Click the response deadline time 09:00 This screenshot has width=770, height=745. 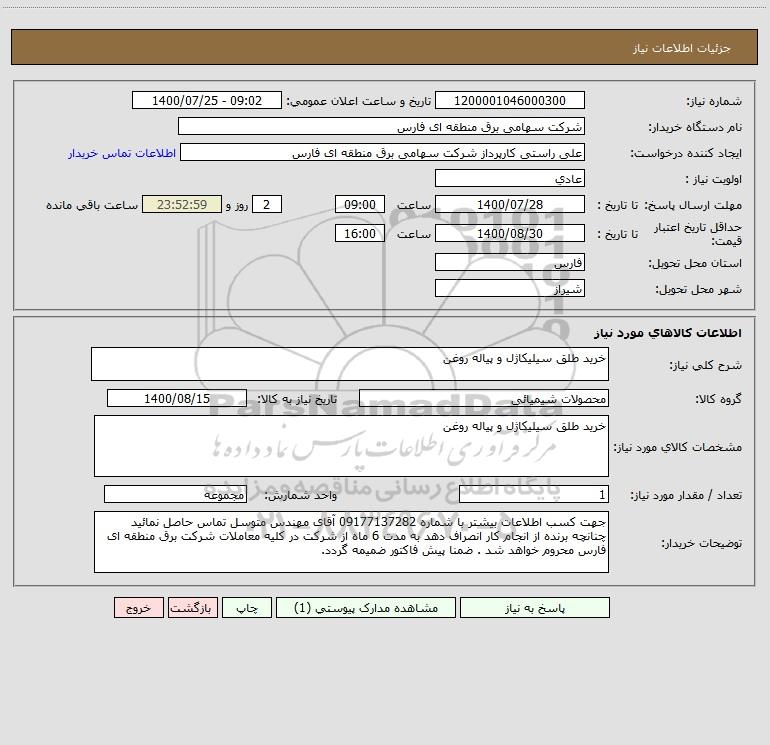coord(359,204)
